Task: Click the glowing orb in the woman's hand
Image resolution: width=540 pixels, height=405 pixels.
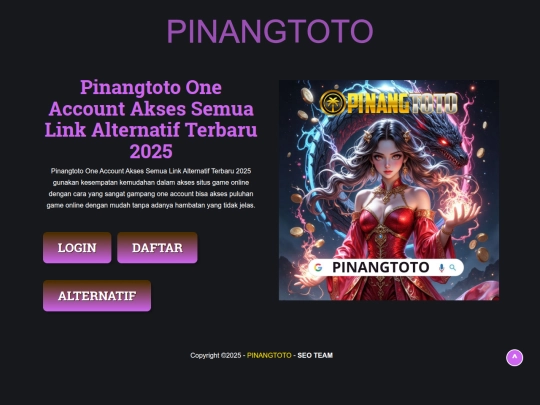Action: pyautogui.click(x=458, y=208)
